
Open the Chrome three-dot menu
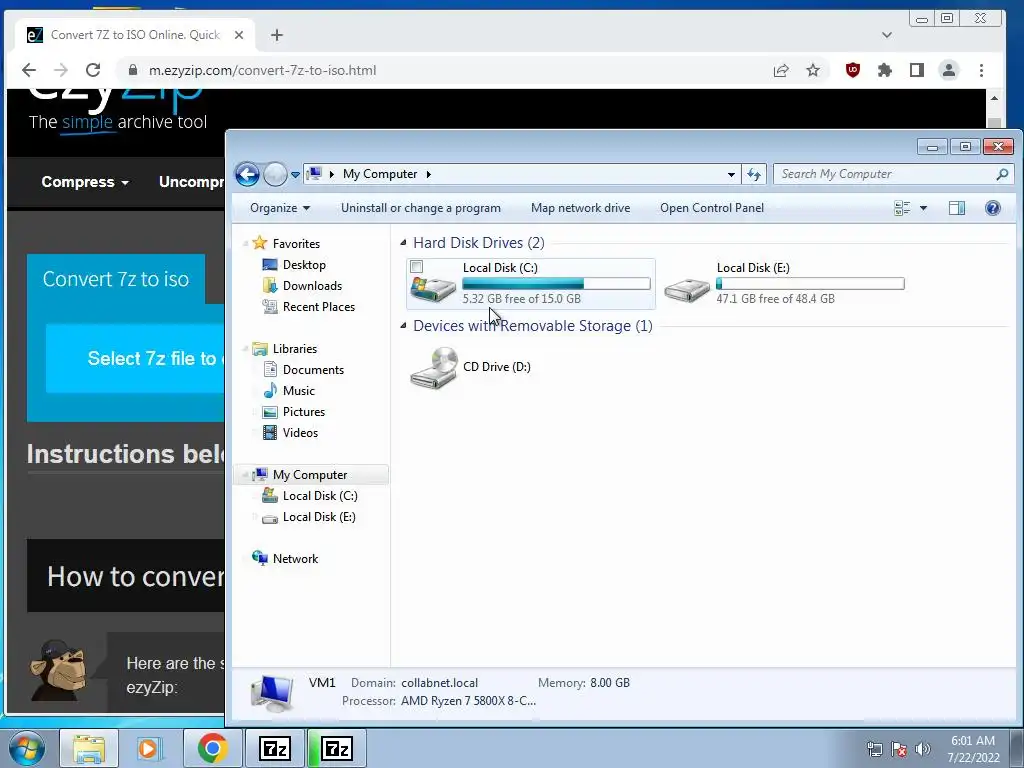982,71
